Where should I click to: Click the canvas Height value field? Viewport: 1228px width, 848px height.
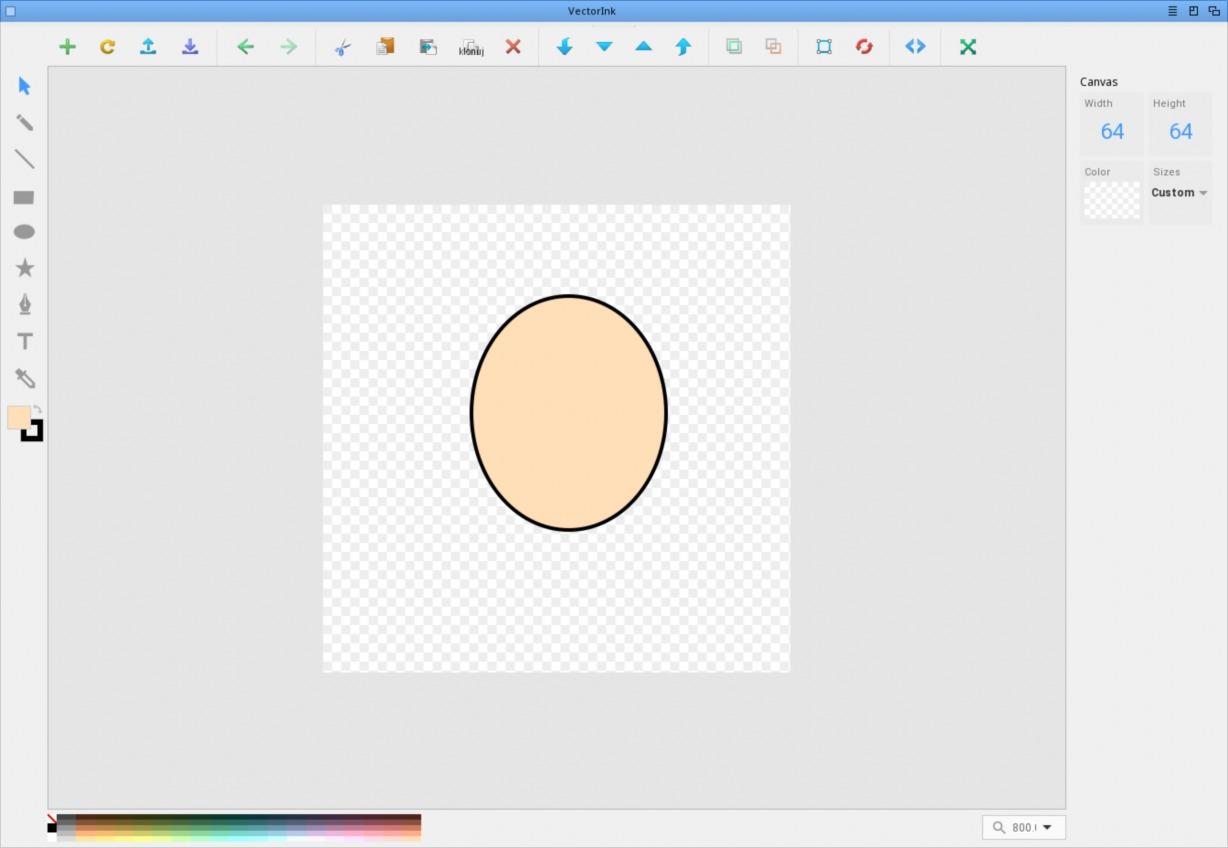click(1180, 131)
